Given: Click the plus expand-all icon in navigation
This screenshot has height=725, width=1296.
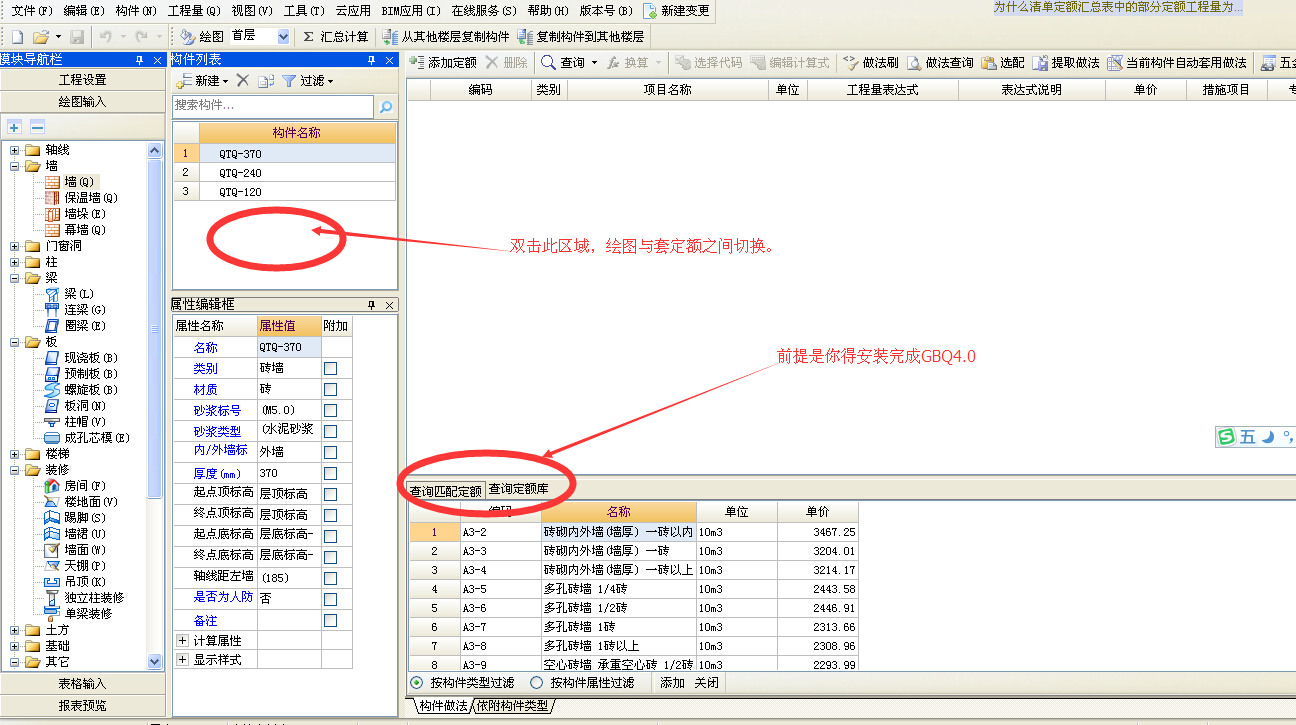Looking at the screenshot, I should pos(14,127).
